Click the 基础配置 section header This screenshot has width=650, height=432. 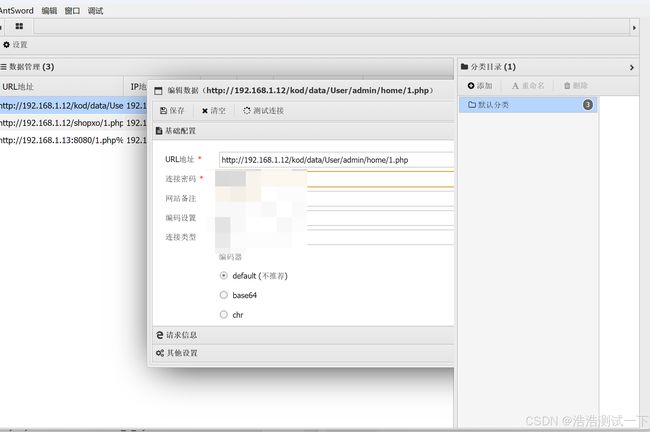[303, 131]
